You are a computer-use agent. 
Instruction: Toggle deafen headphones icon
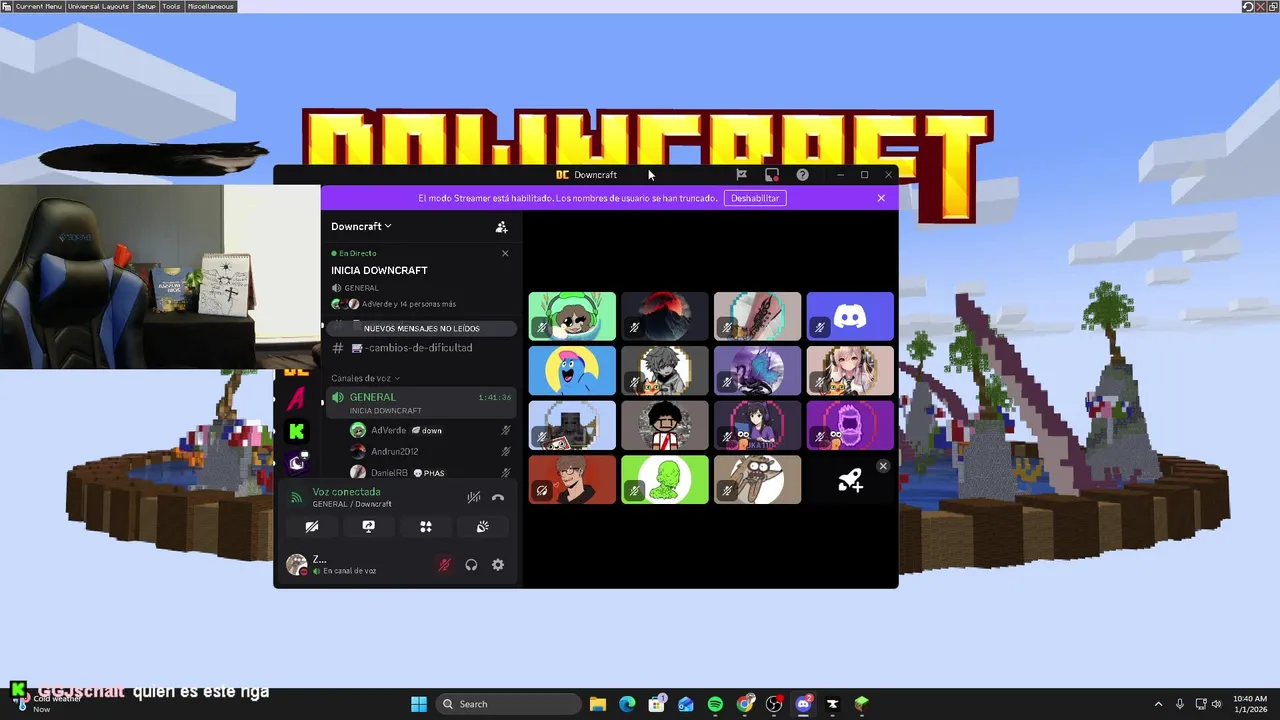471,565
